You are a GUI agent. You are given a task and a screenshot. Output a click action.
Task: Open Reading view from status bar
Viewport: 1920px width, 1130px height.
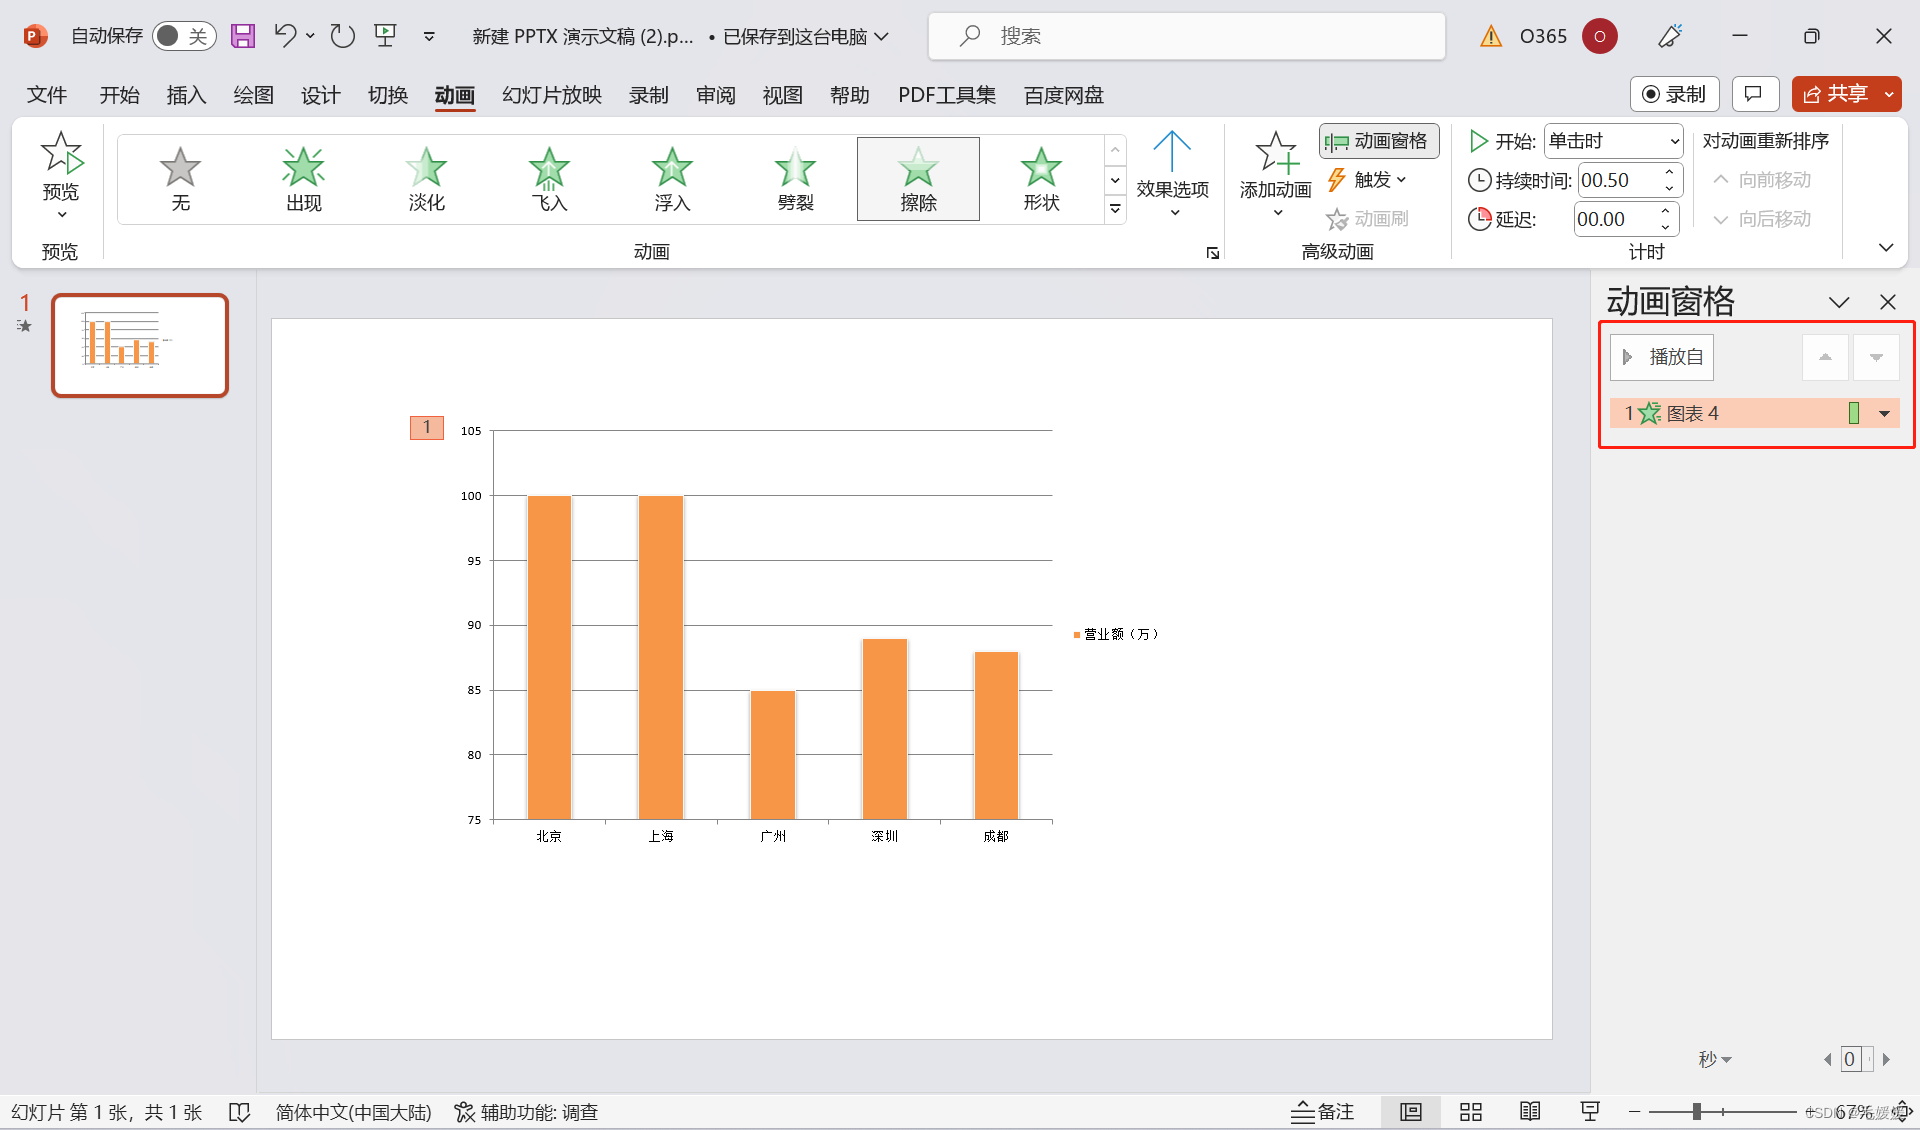click(1530, 1112)
